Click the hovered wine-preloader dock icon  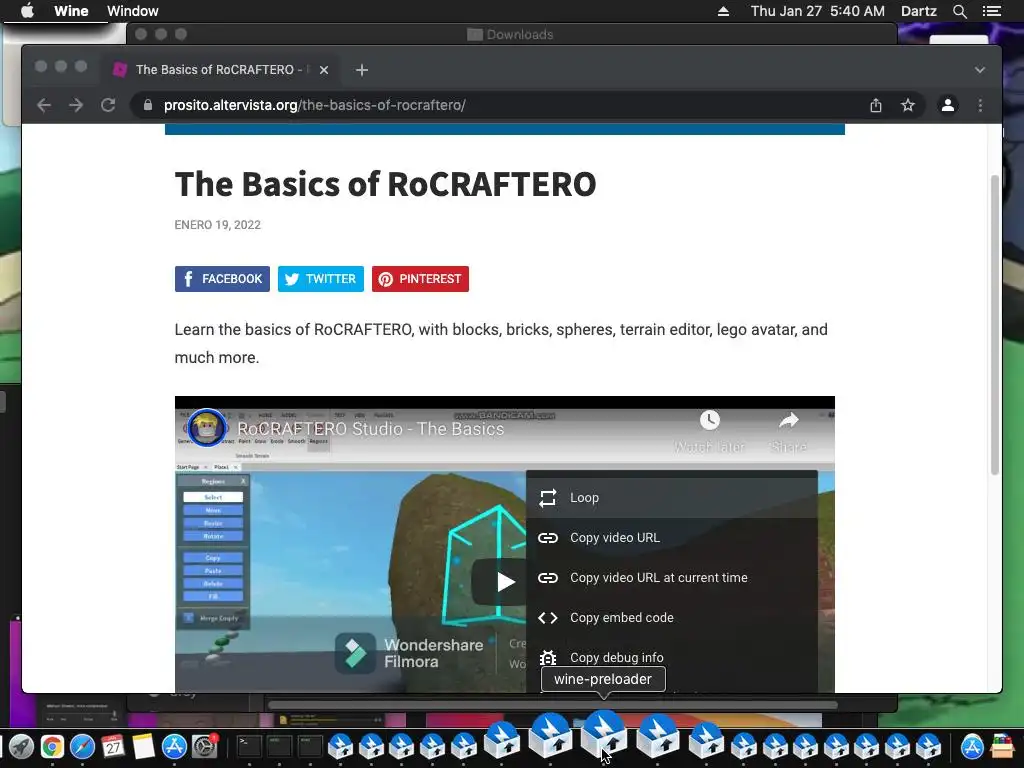coord(604,733)
